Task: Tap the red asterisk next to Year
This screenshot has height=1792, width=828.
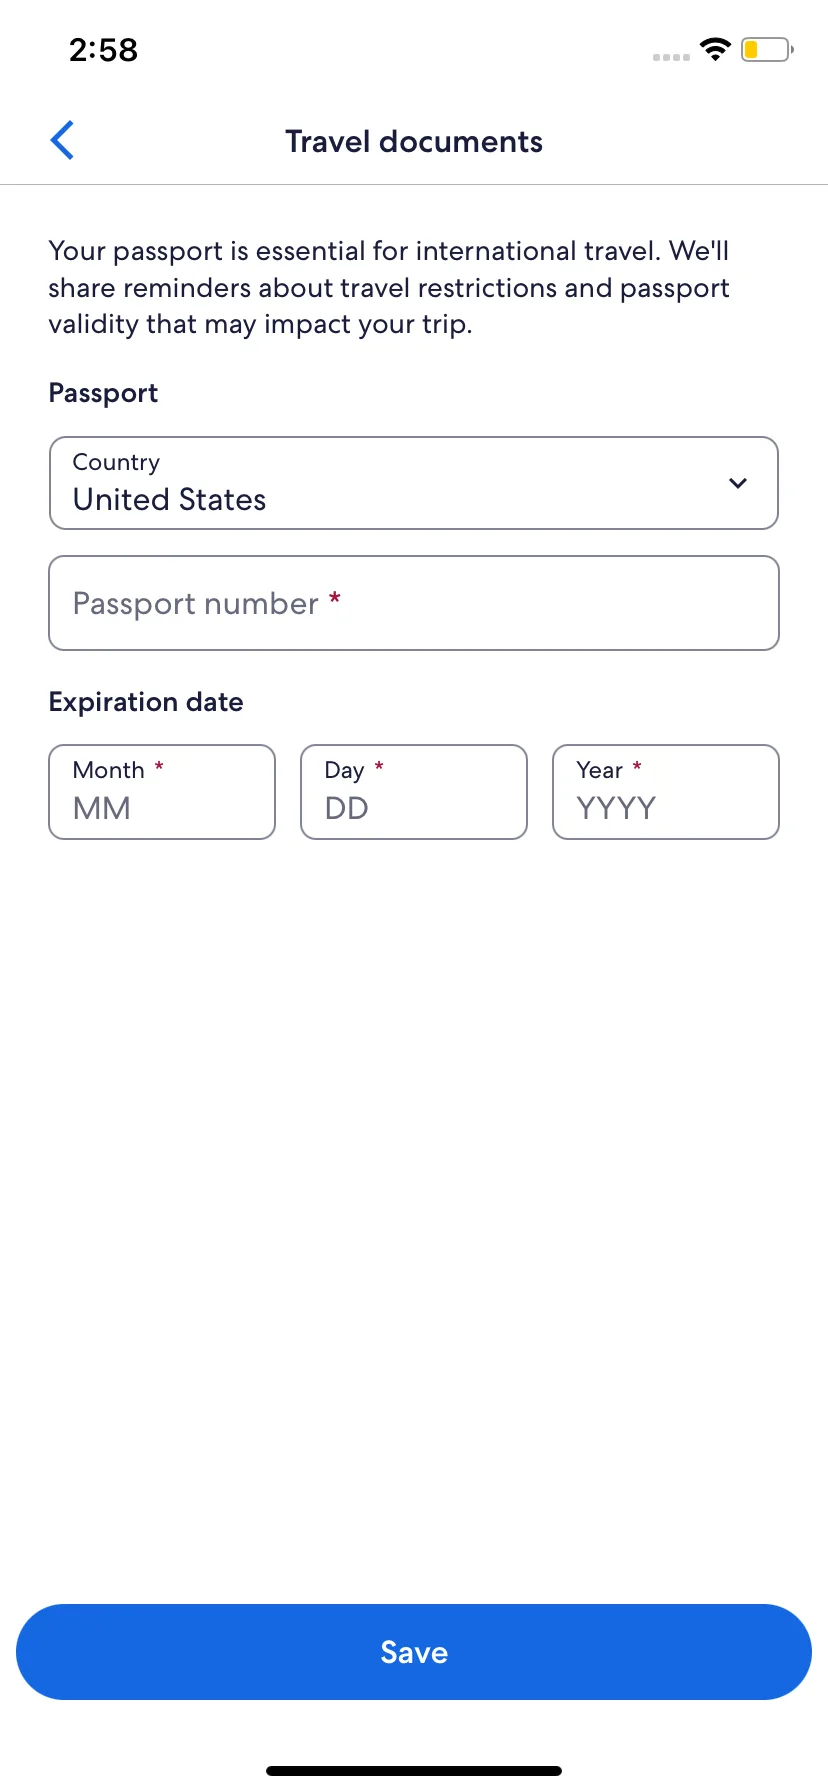Action: pos(637,766)
